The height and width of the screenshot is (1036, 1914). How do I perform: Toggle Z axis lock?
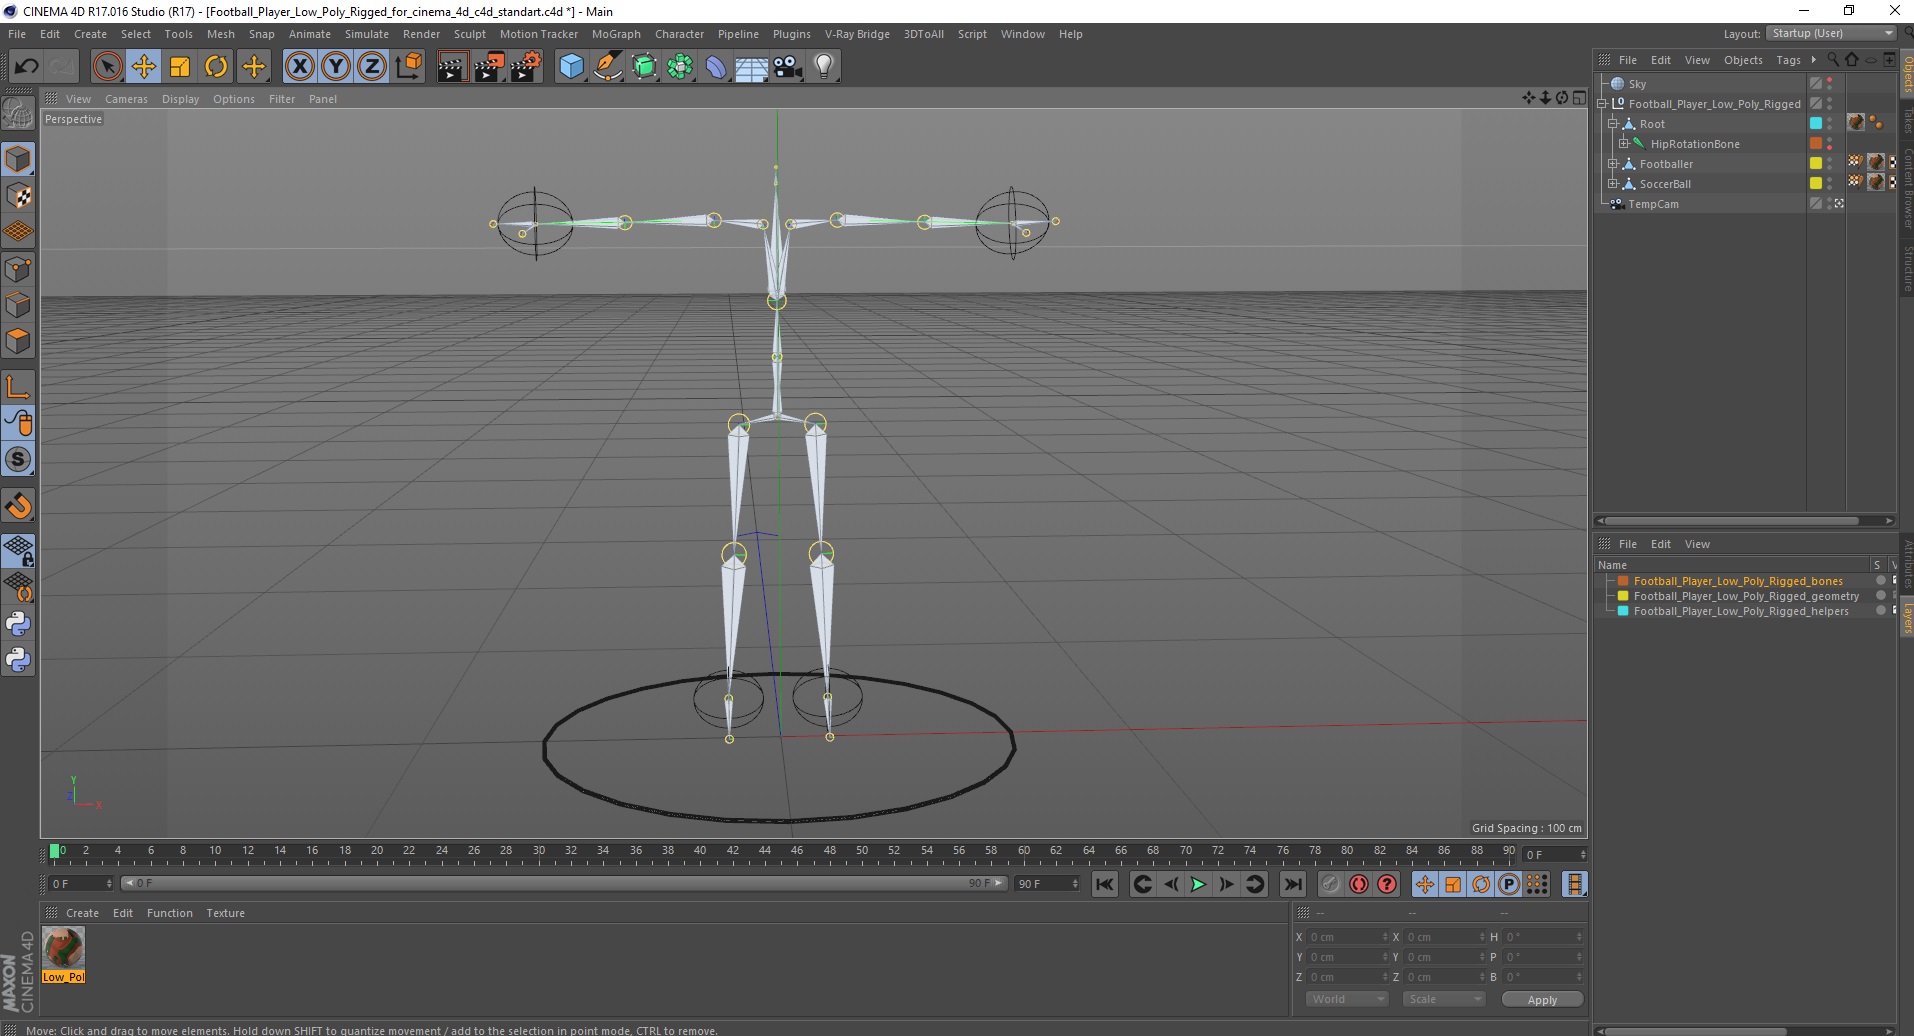372,67
